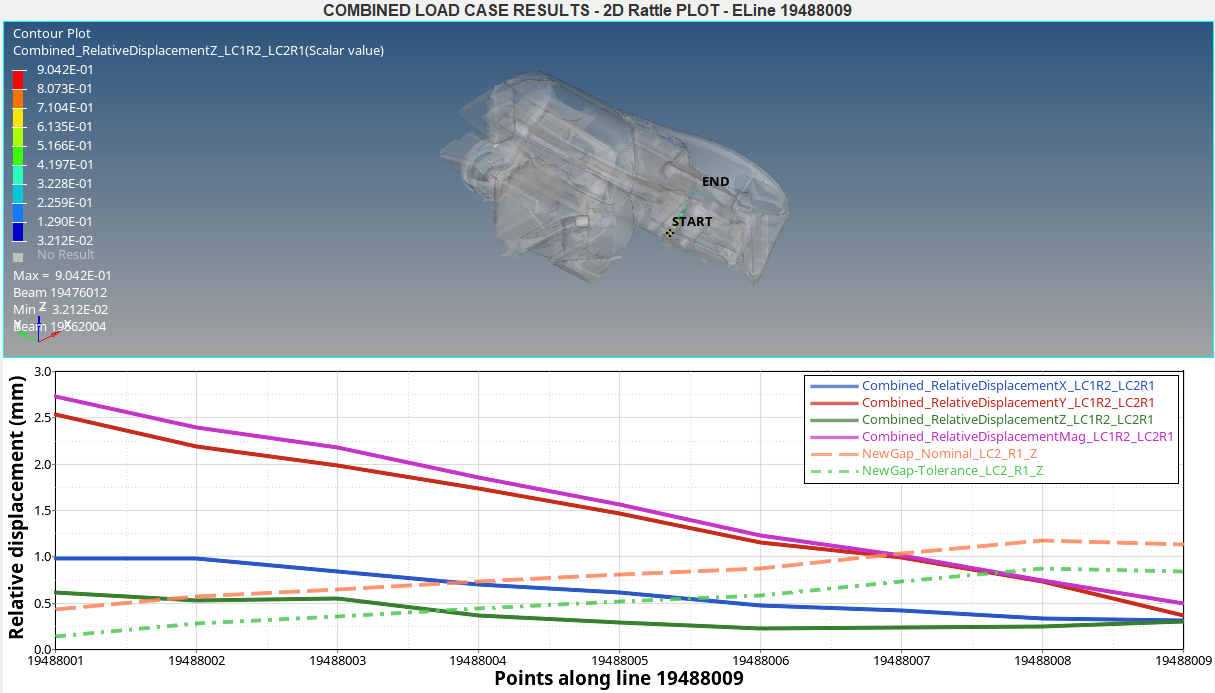This screenshot has width=1215, height=693.
Task: Click y-axis tick value 0.5
Action: tap(41, 603)
